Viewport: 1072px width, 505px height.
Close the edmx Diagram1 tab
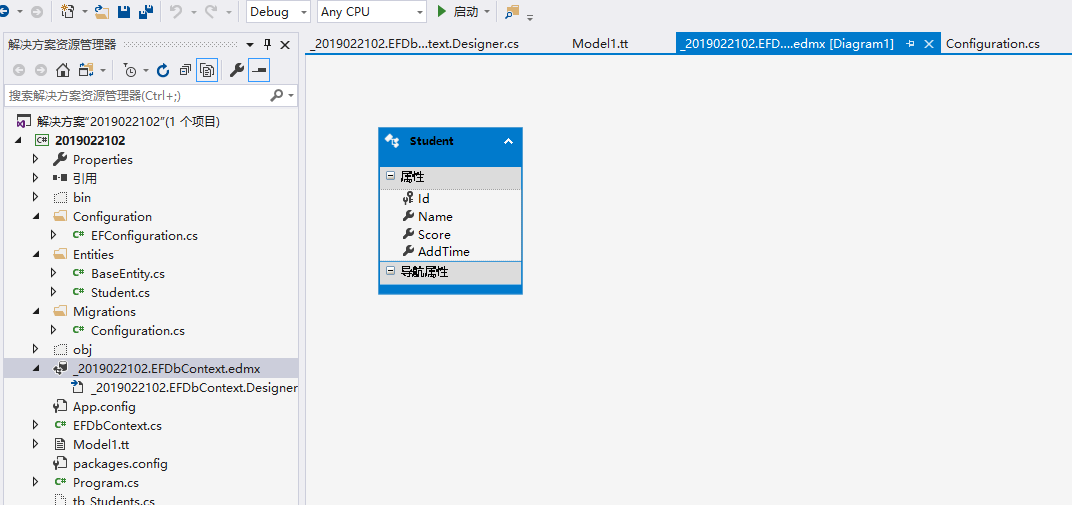(928, 44)
